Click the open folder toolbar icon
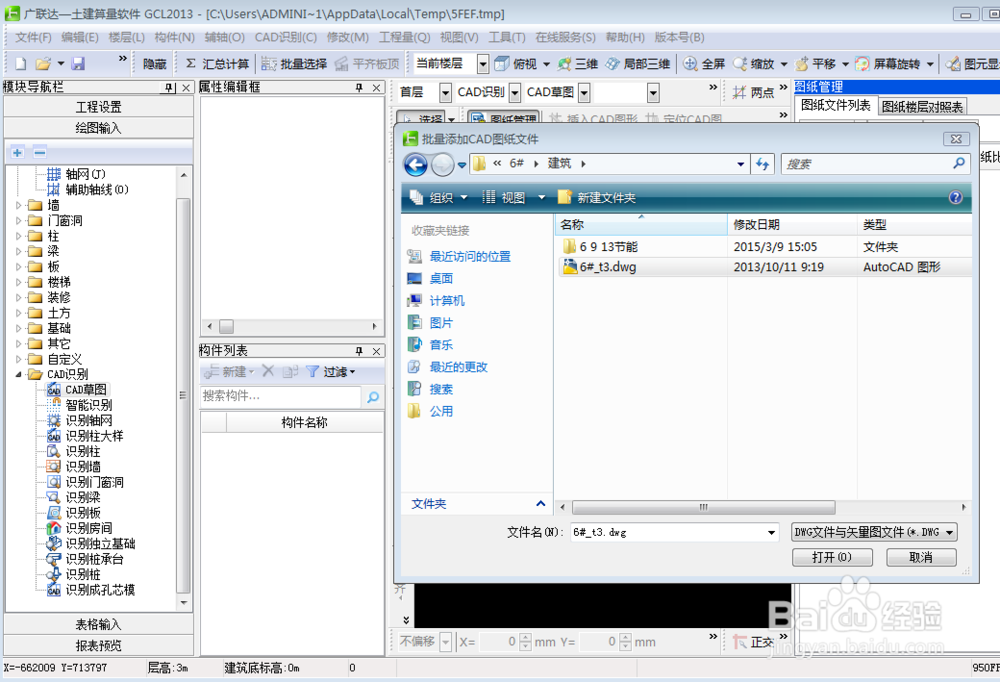This screenshot has height=682, width=1000. tap(43, 63)
